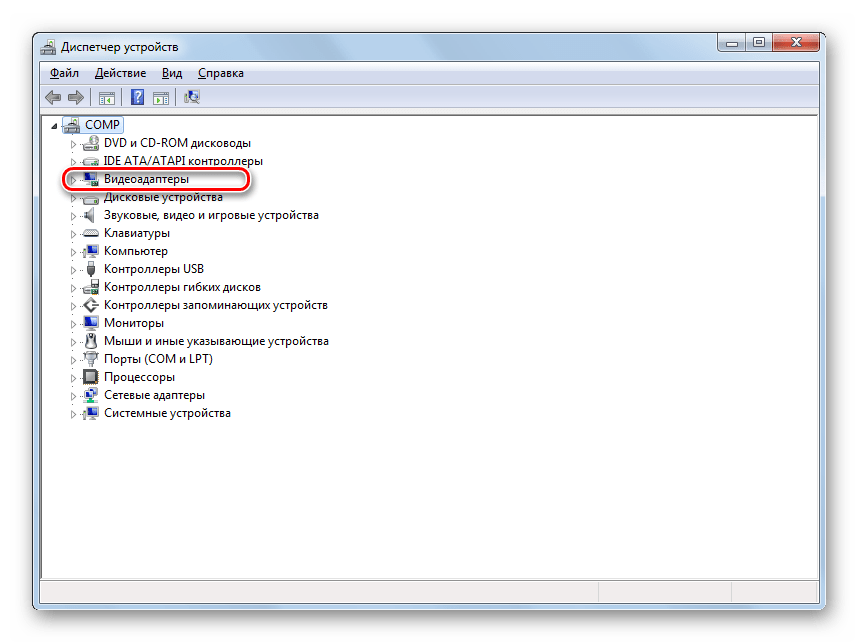Open the Действие menu
The width and height of the screenshot is (859, 643).
[x=121, y=73]
